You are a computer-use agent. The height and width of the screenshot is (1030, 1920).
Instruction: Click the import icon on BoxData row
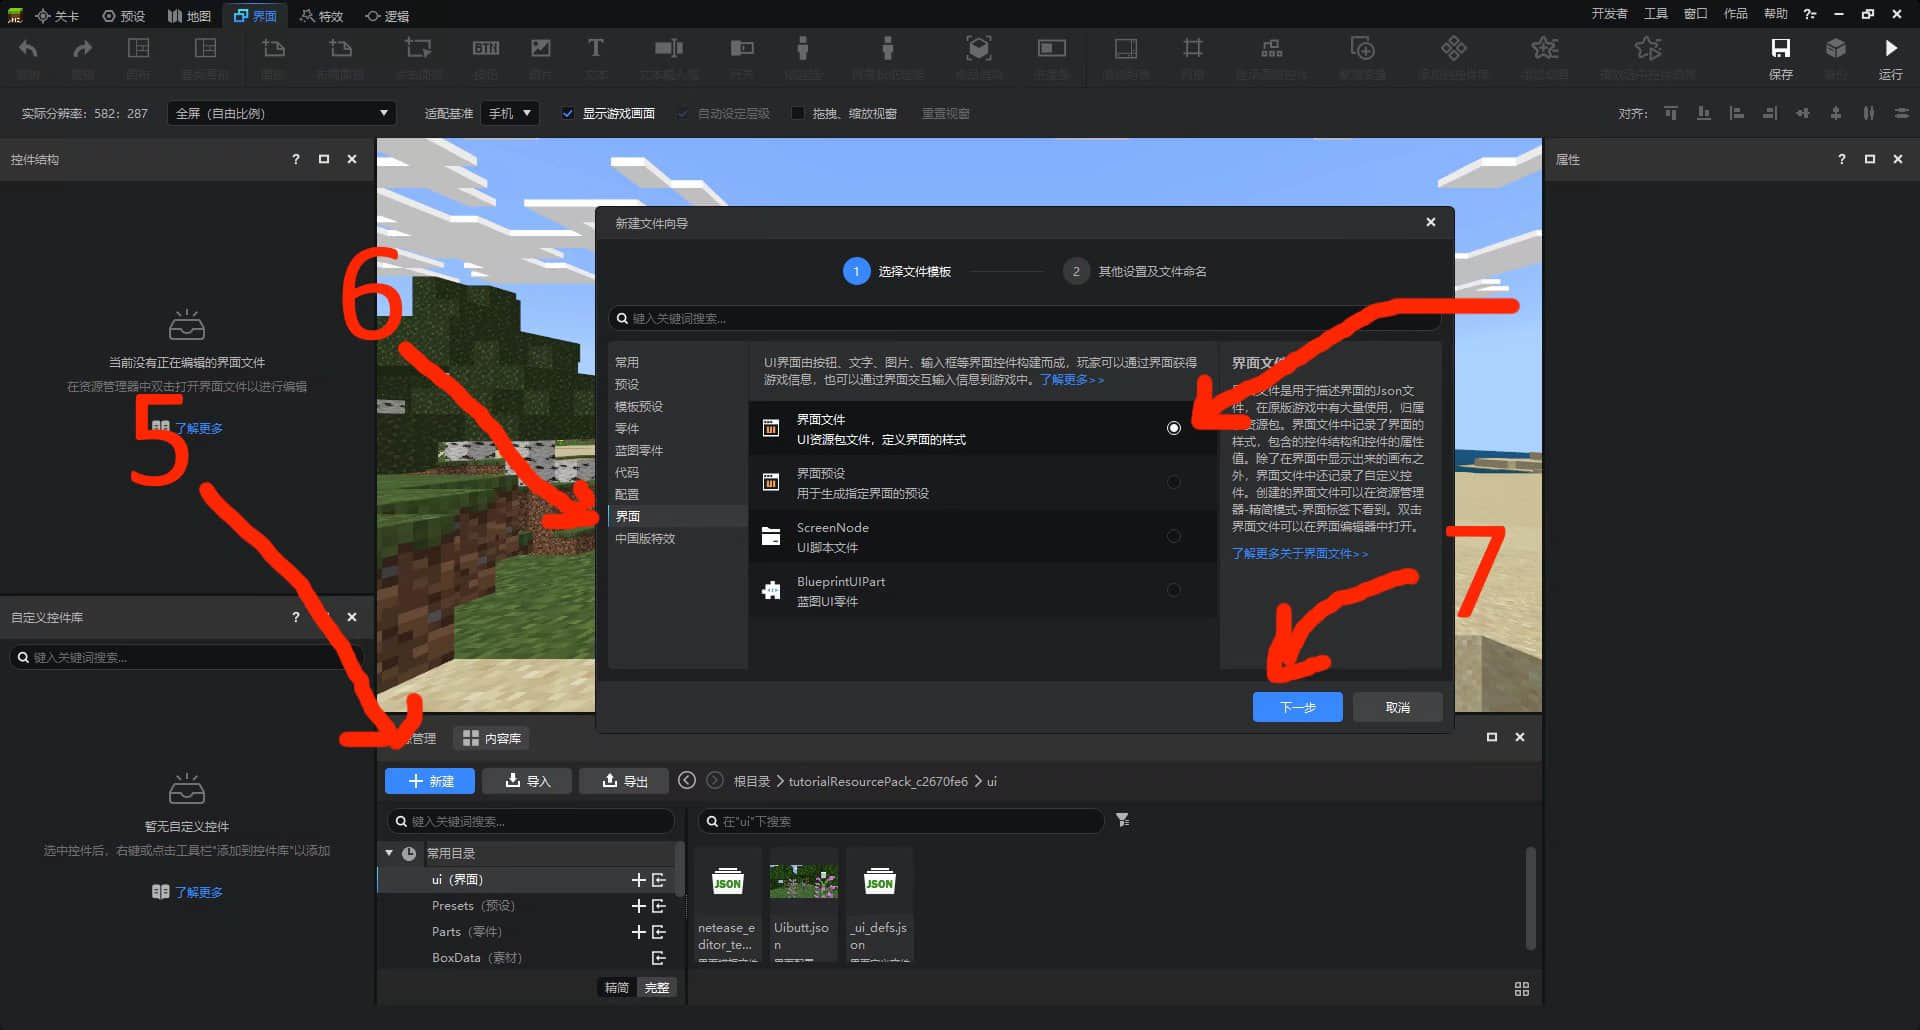click(x=659, y=958)
